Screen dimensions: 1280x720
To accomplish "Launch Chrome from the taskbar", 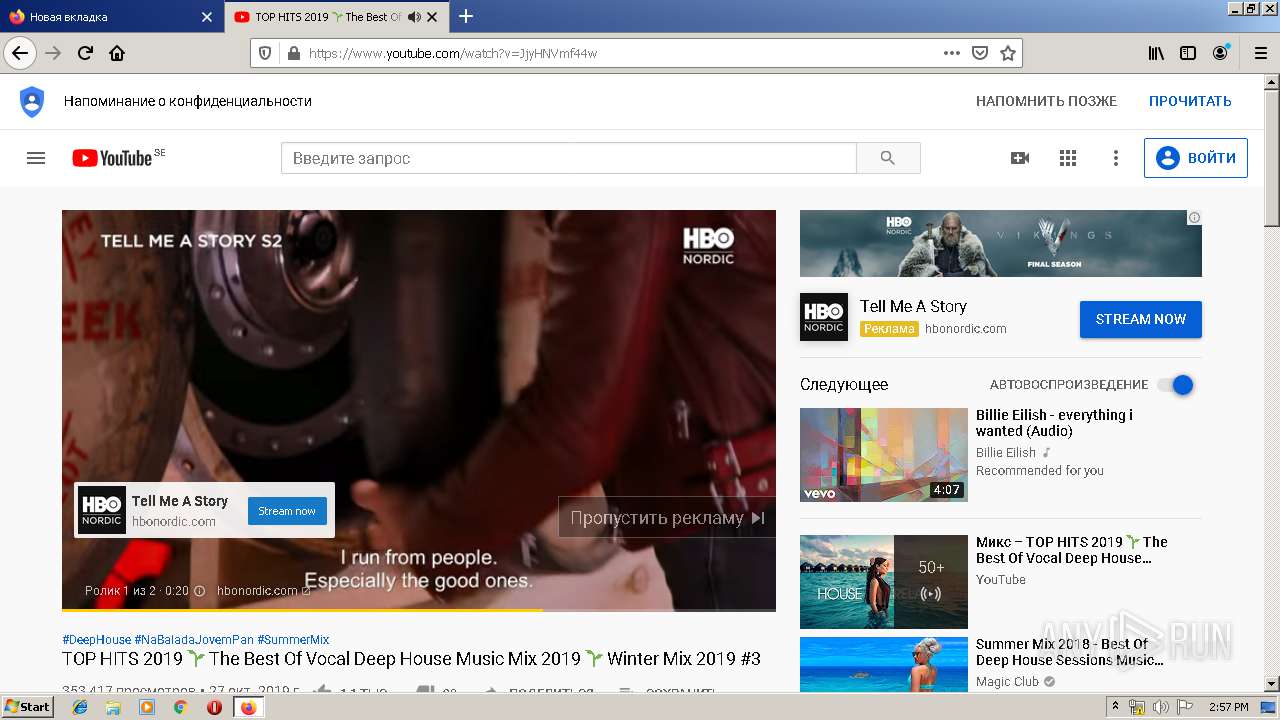I will [x=180, y=707].
